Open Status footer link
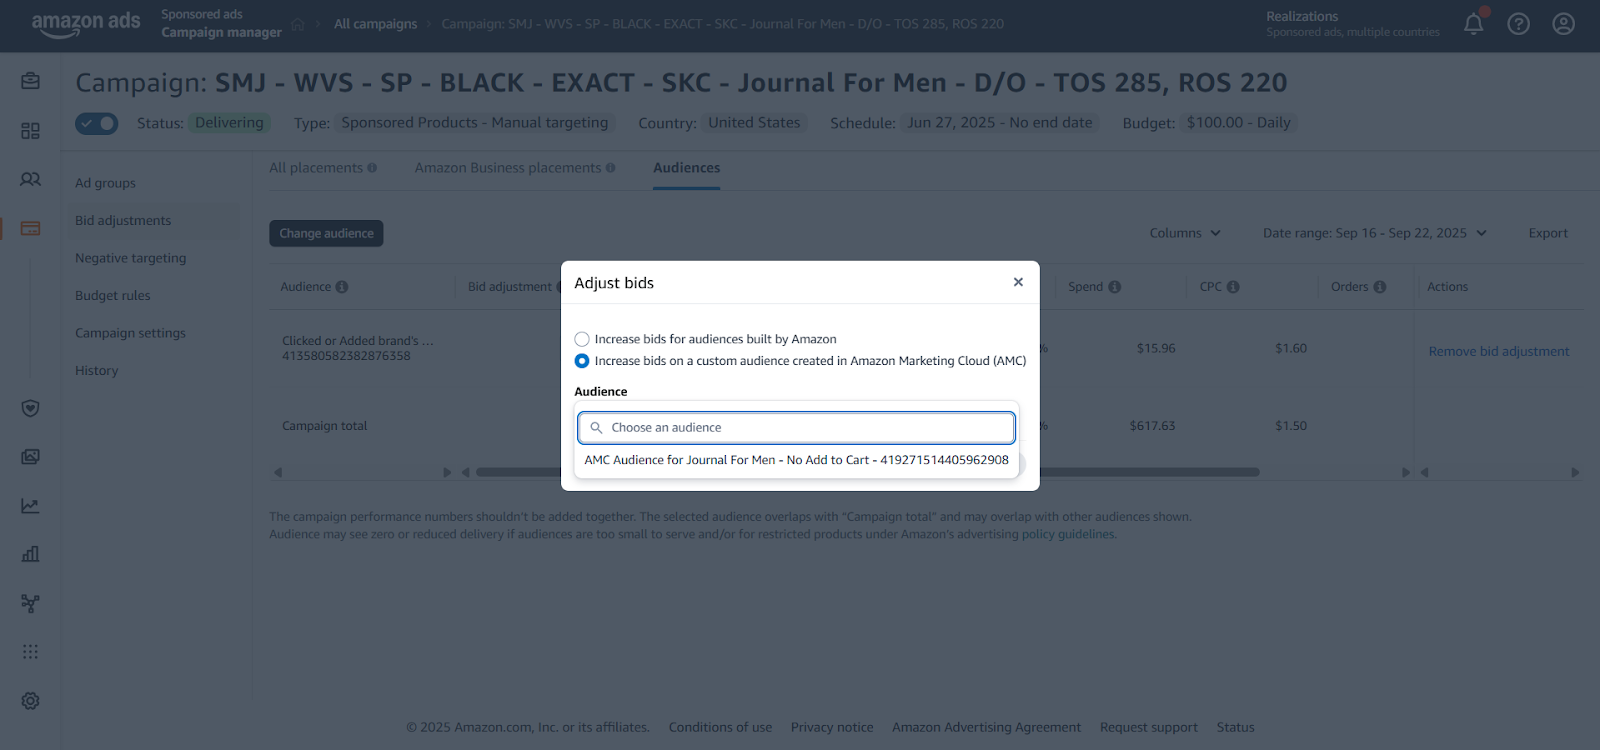 [x=1235, y=728]
